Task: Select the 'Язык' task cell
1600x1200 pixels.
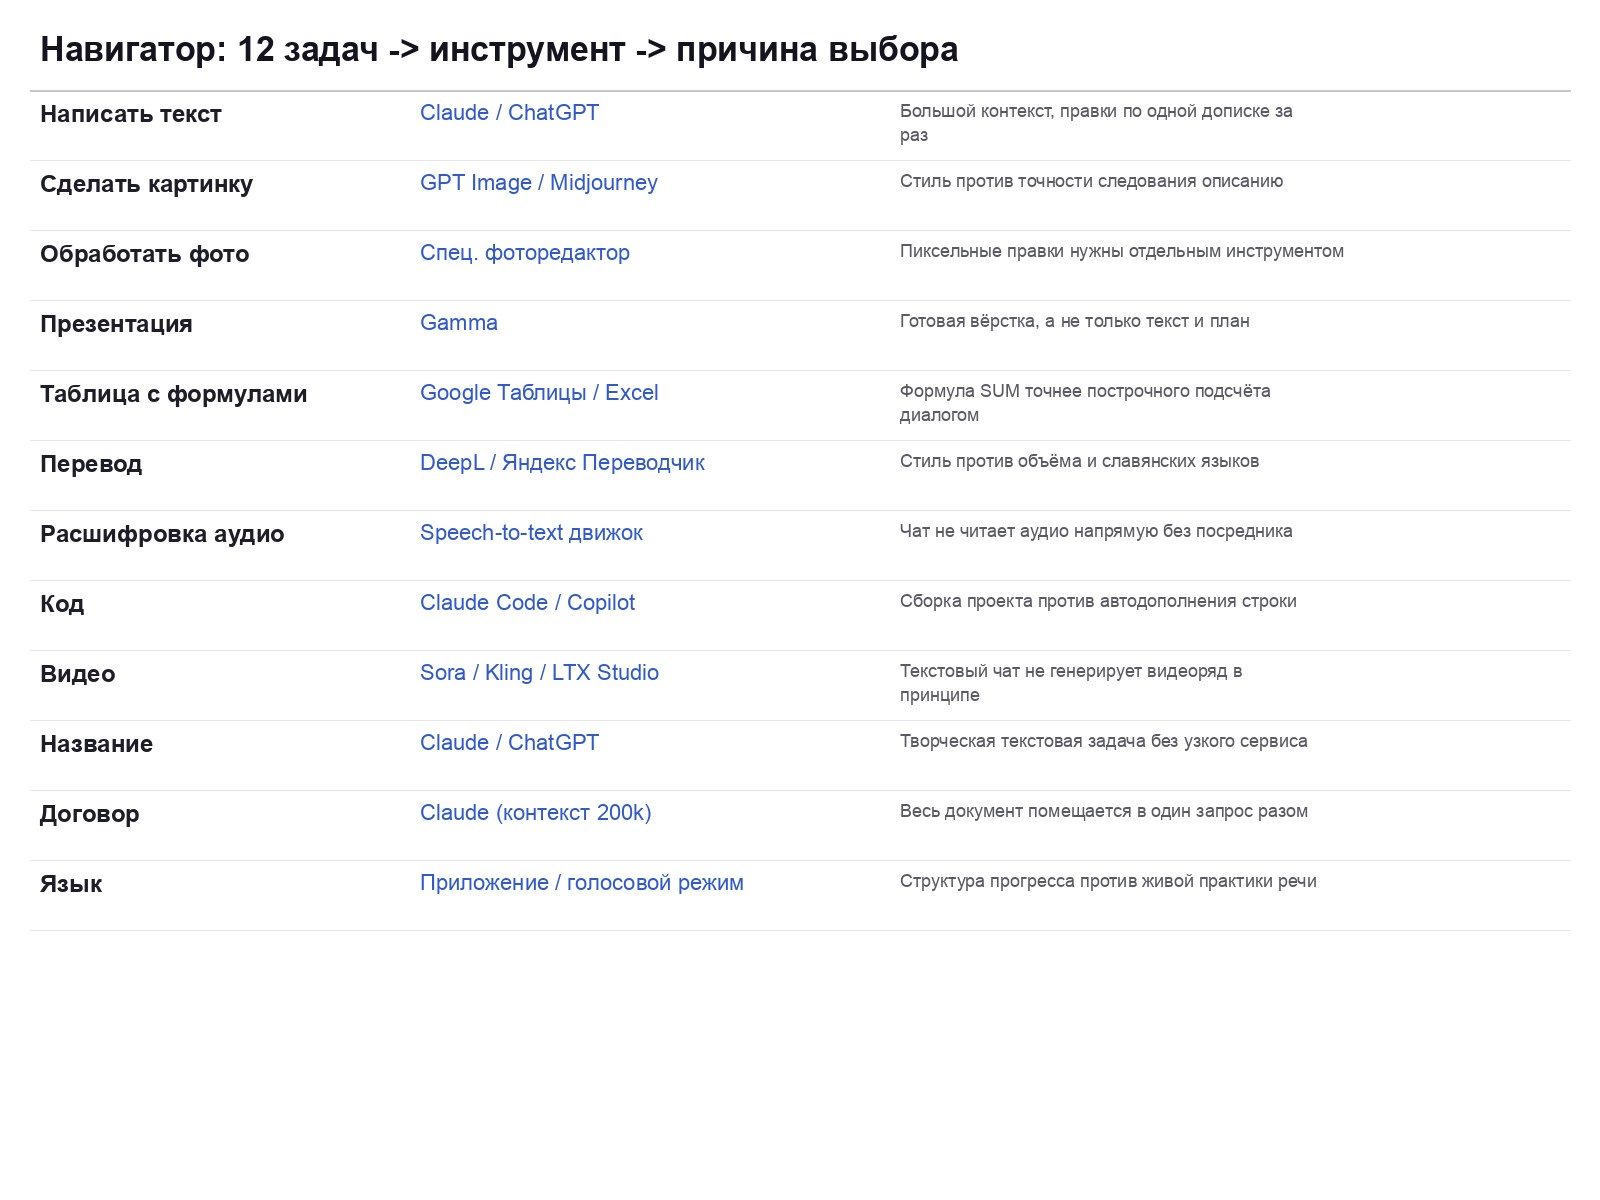Action: pyautogui.click(x=71, y=884)
